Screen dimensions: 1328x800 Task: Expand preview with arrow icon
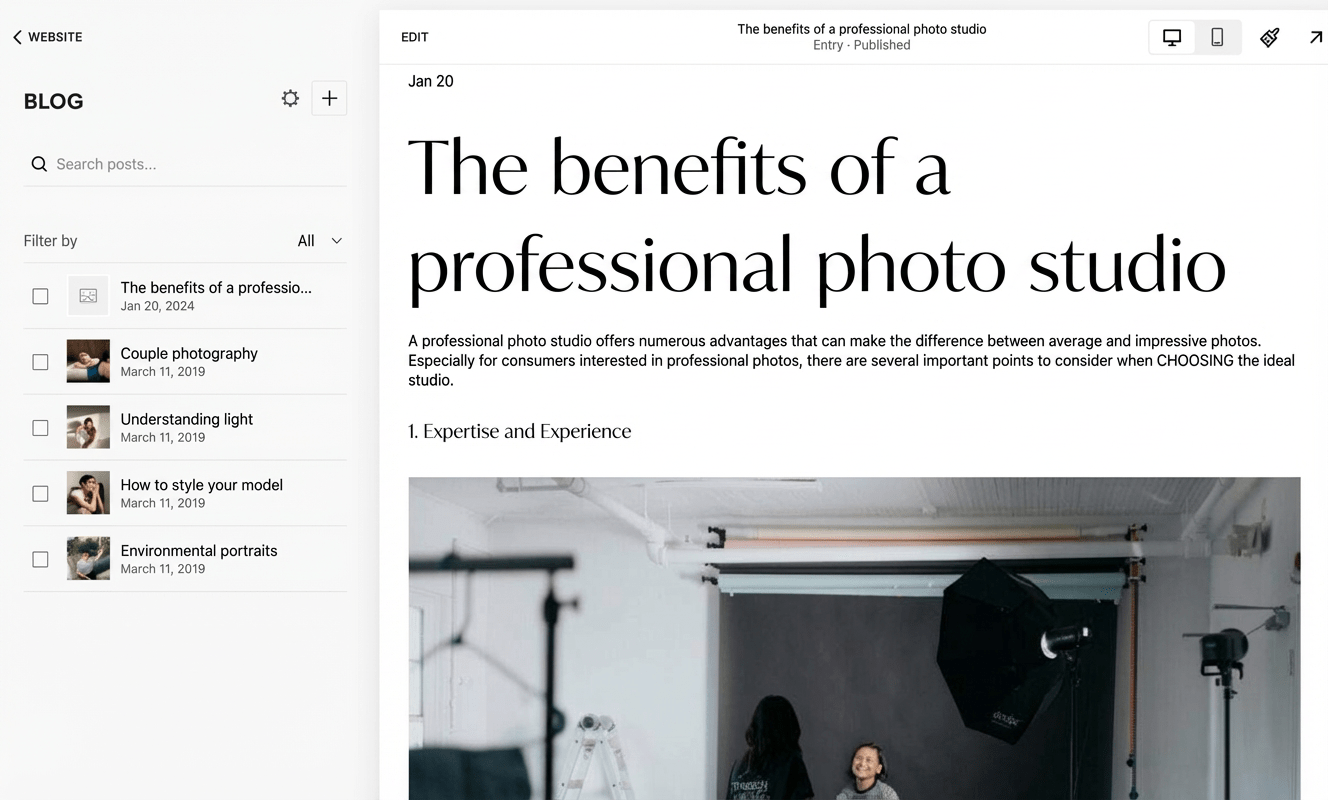click(1315, 37)
